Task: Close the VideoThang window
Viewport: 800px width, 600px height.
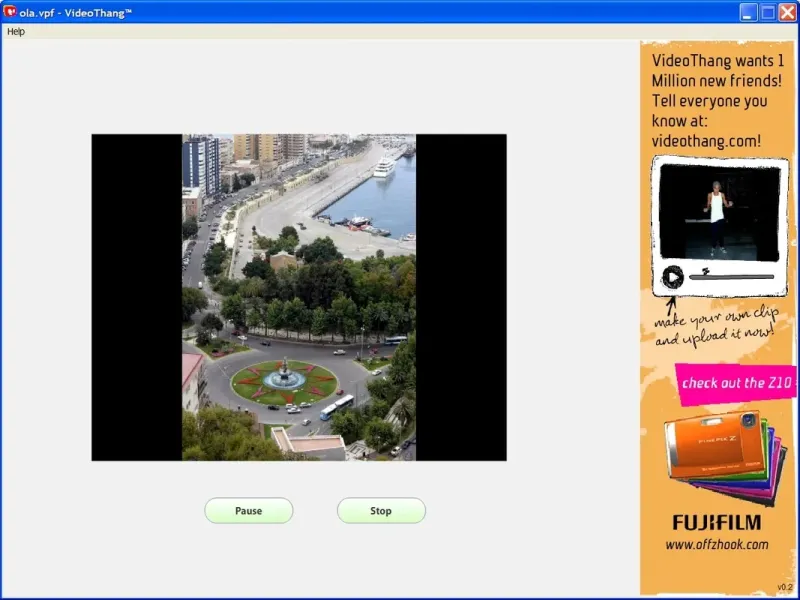Action: tap(787, 12)
